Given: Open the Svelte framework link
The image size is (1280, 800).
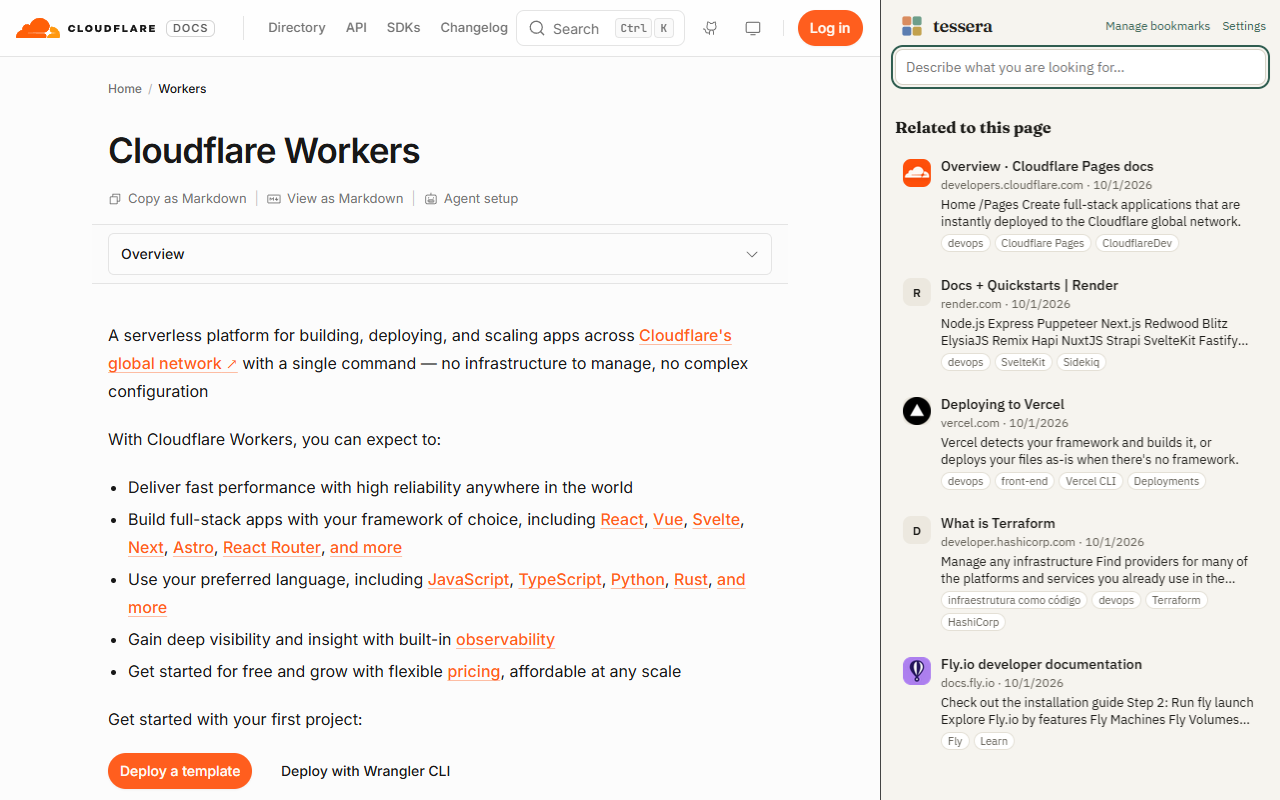Looking at the screenshot, I should pos(716,520).
